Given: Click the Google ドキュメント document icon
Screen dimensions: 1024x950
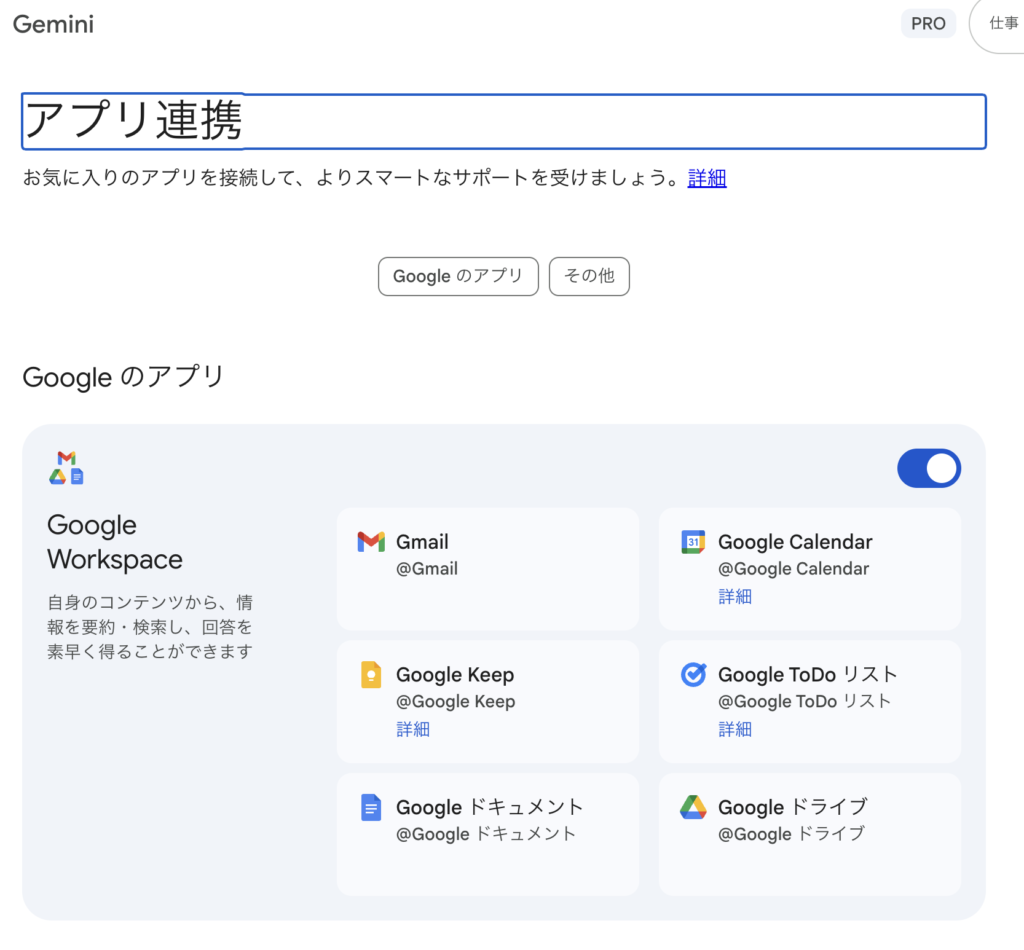Looking at the screenshot, I should [371, 807].
